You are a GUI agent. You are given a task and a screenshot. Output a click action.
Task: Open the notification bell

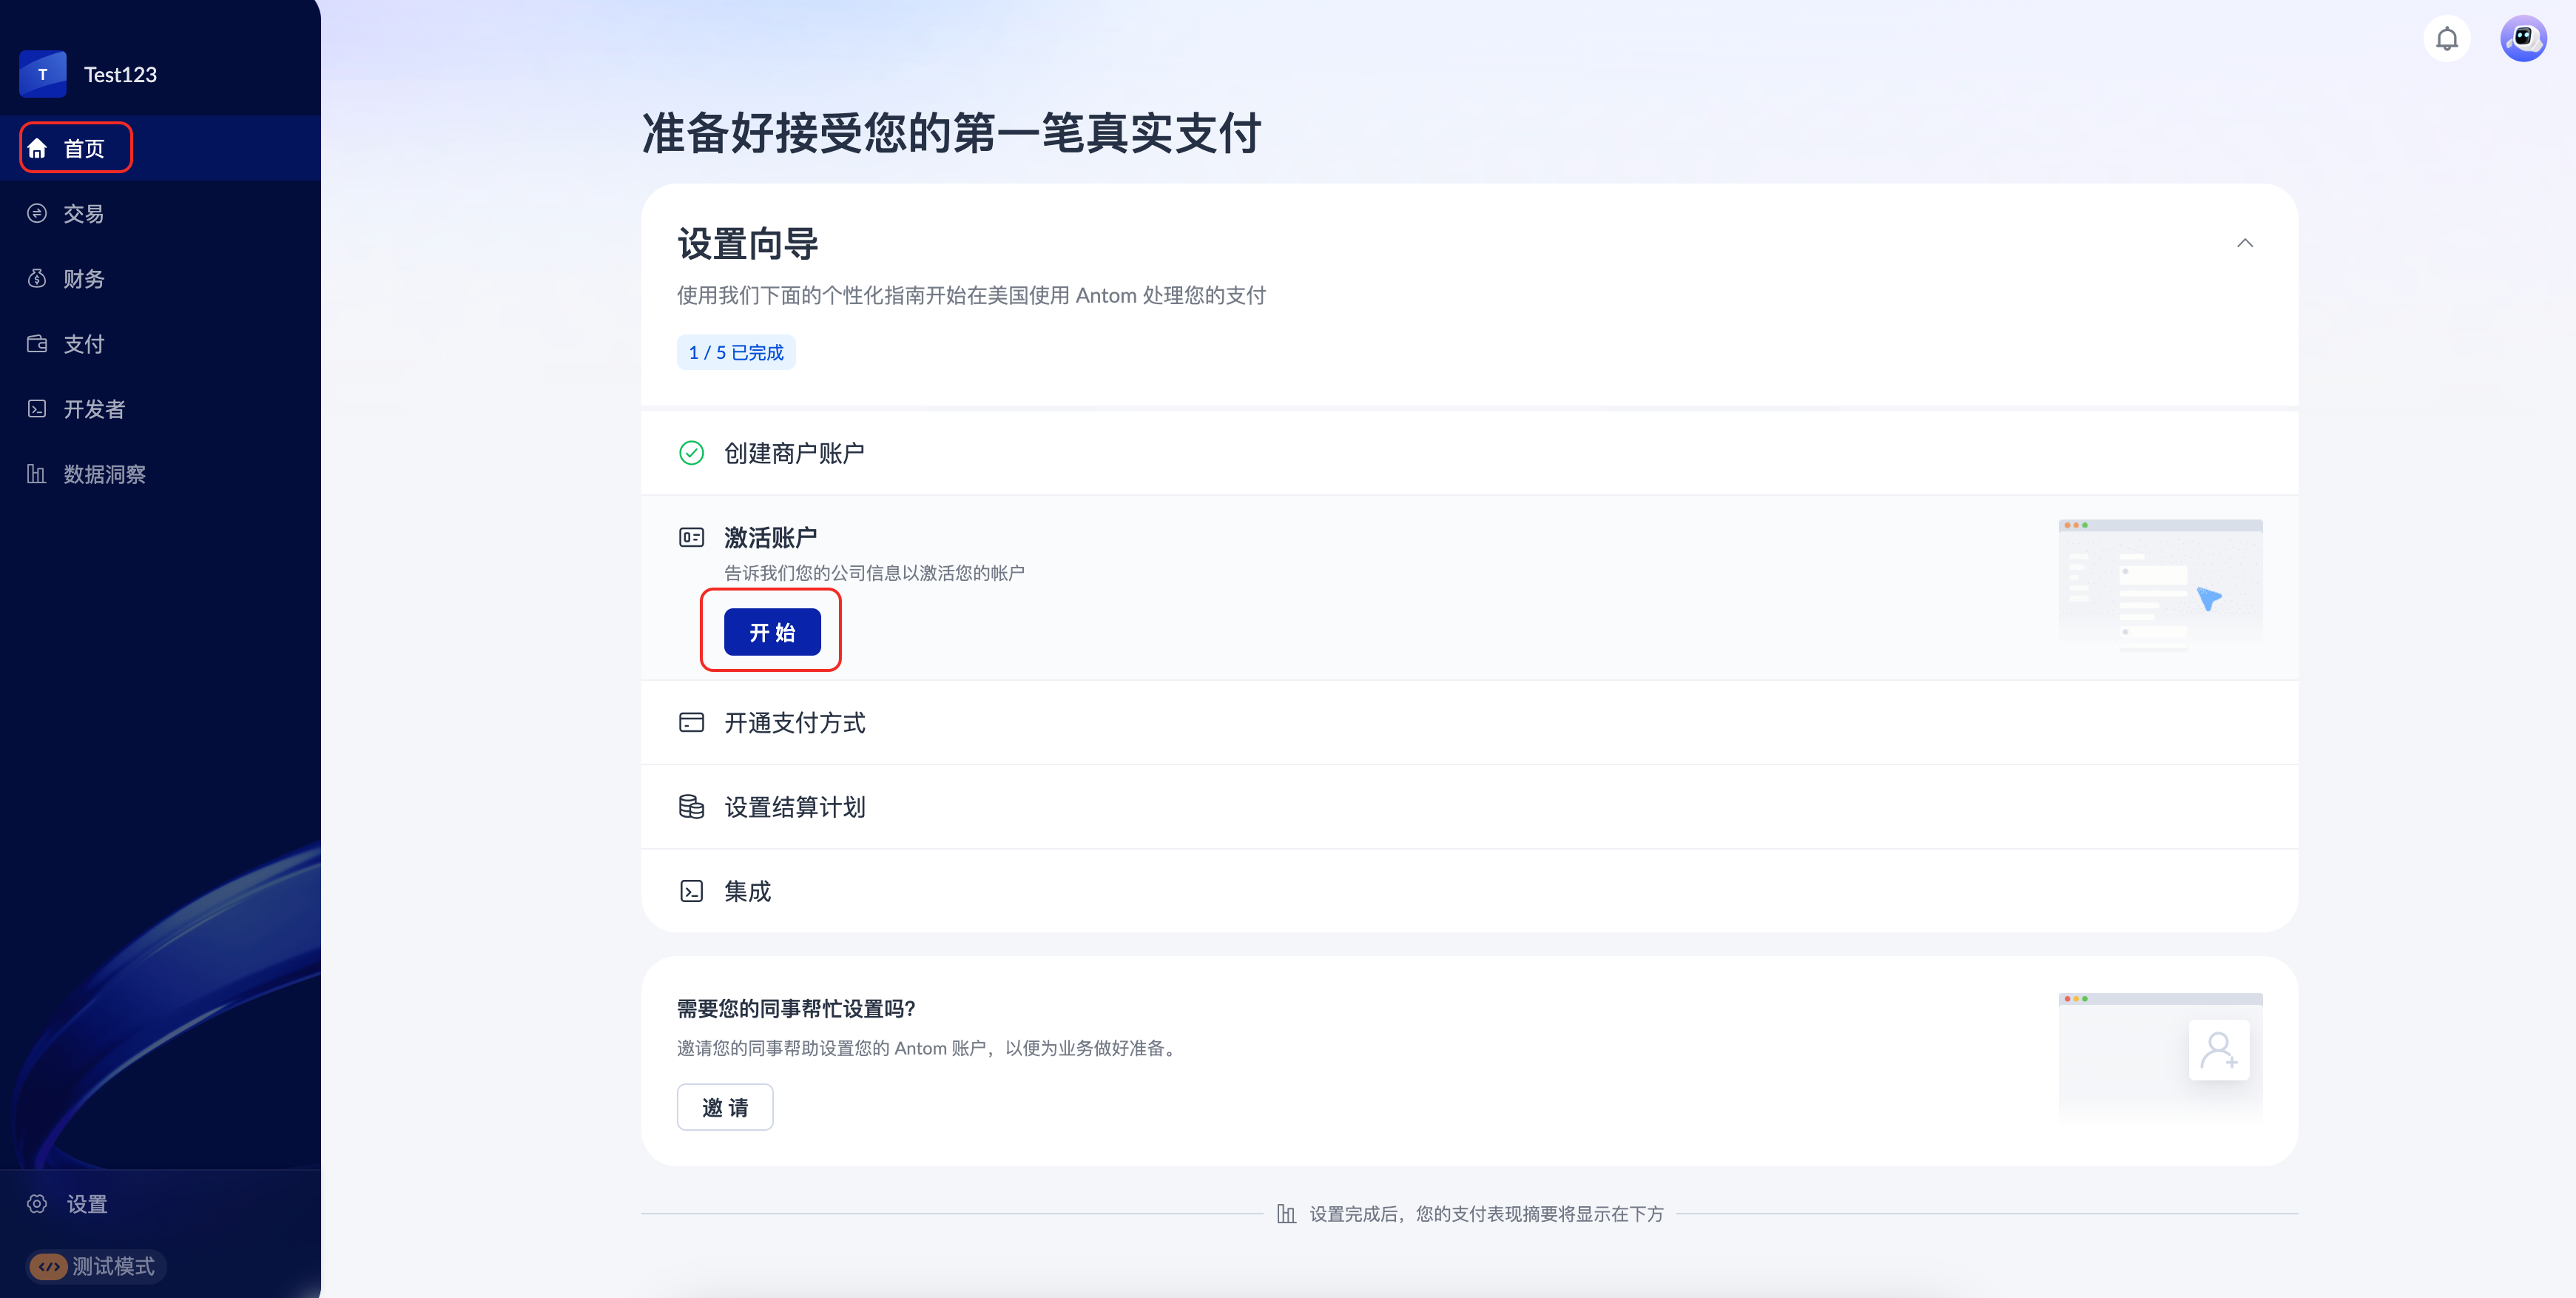(x=2446, y=39)
